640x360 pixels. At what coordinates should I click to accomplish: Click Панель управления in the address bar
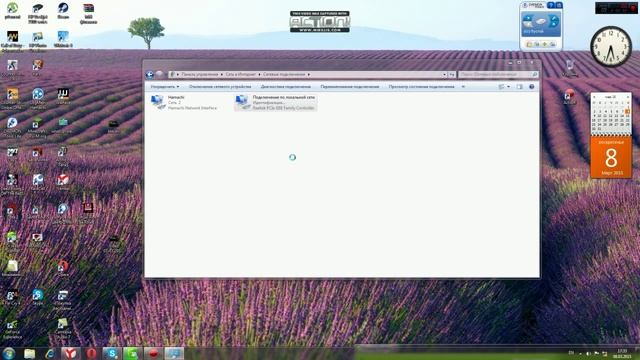pyautogui.click(x=200, y=74)
